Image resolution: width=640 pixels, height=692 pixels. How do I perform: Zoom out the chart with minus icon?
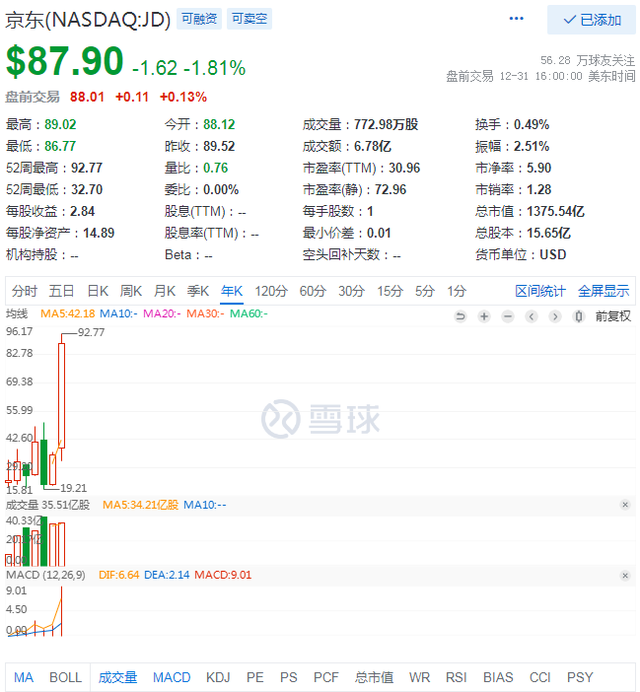507,316
